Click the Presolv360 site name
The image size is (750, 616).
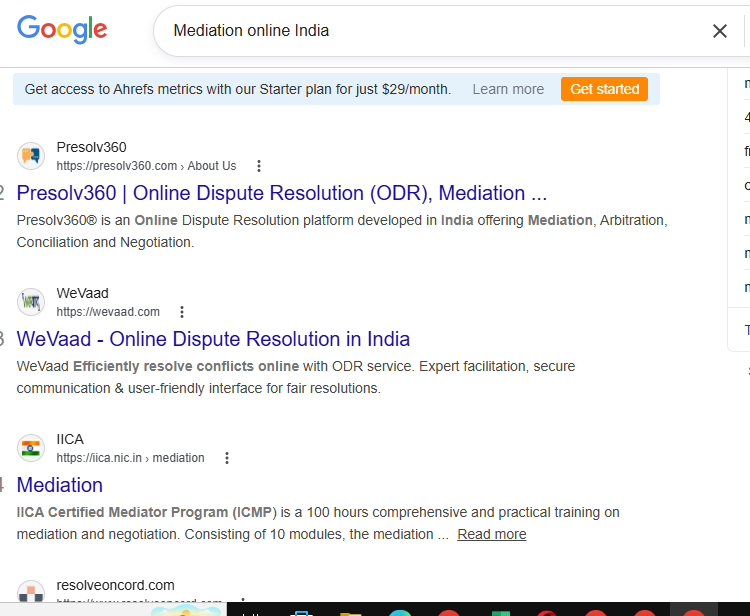[x=91, y=147]
